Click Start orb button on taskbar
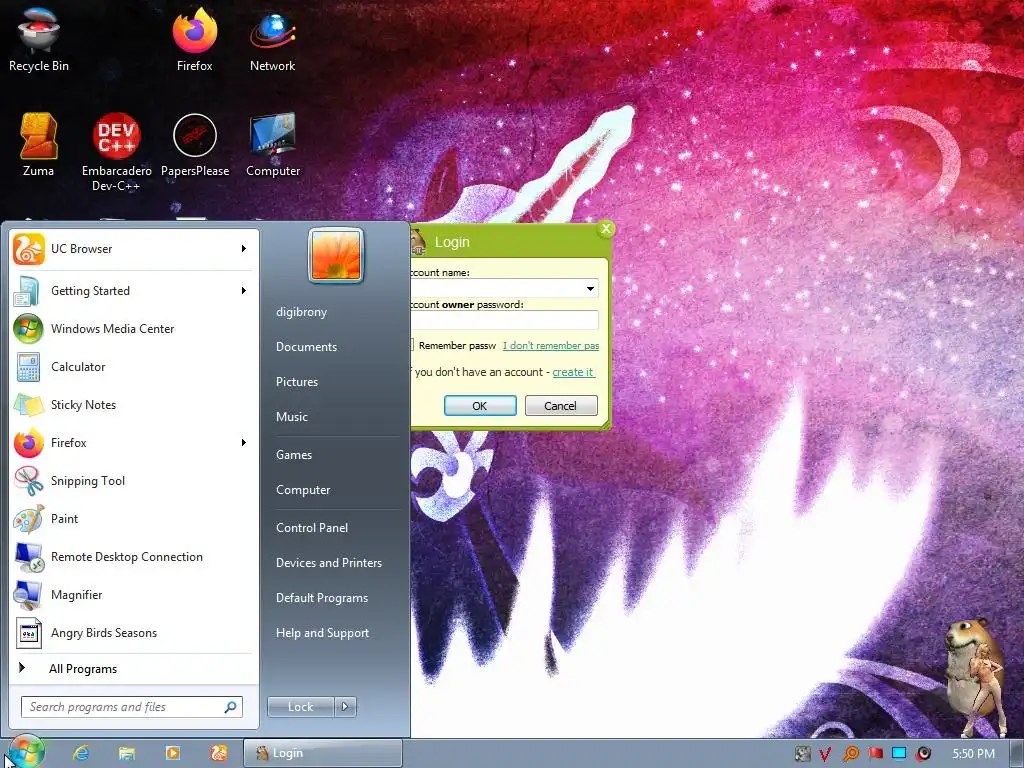 point(27,752)
